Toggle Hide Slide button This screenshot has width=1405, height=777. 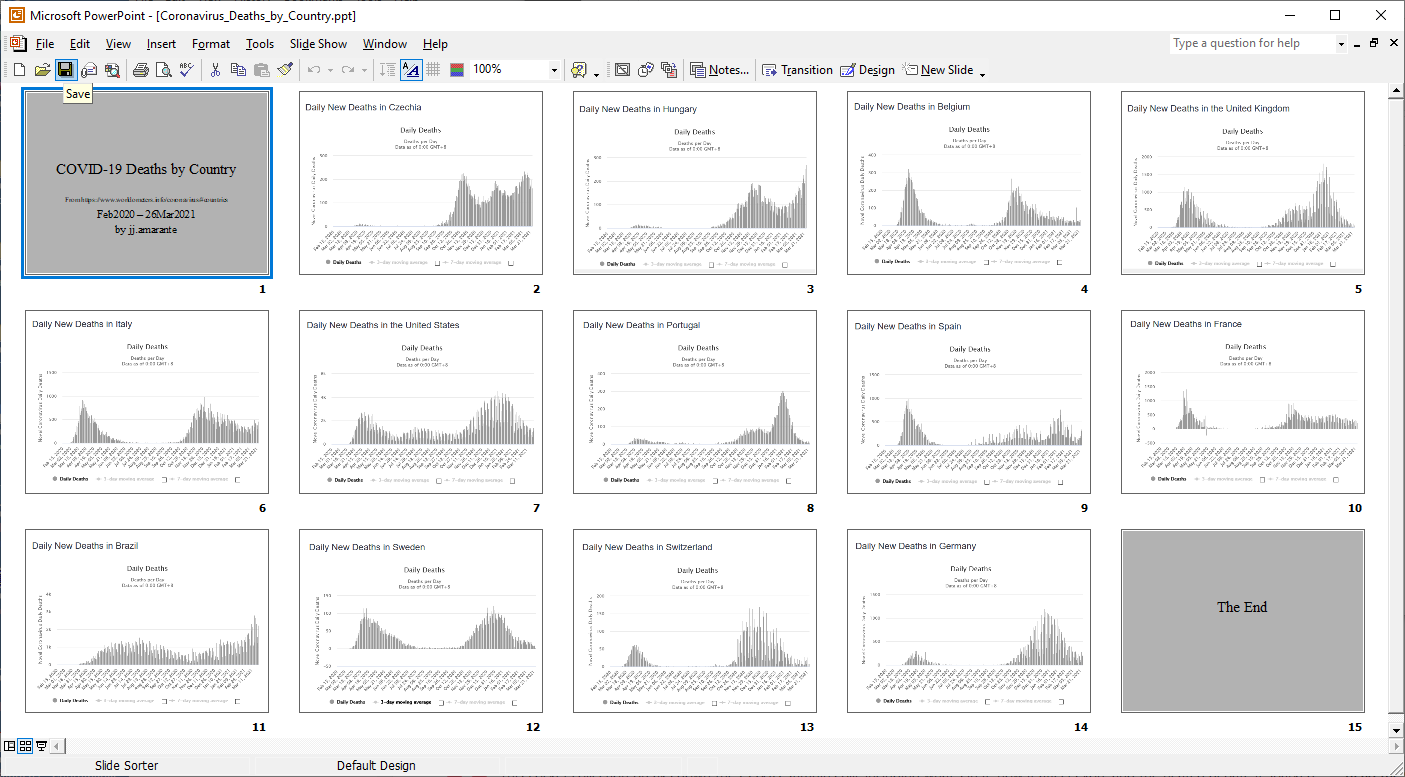tap(622, 70)
